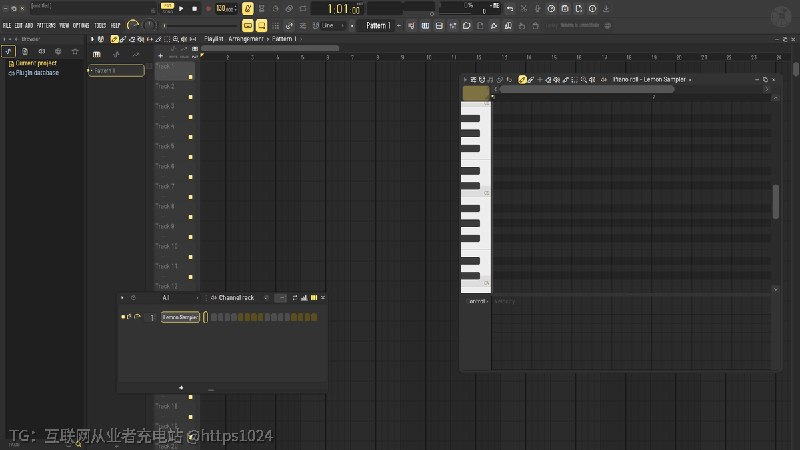Screen dimensions: 800x450
Task: Click the Undo arrow icon
Action: tap(510, 9)
